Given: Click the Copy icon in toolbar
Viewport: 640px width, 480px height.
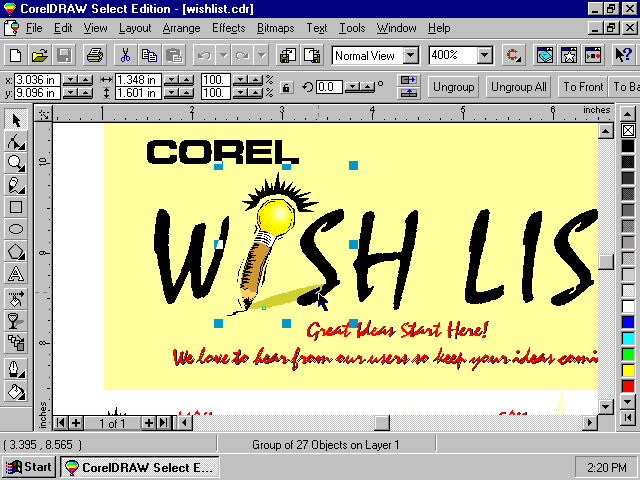Looking at the screenshot, I should coord(149,55).
